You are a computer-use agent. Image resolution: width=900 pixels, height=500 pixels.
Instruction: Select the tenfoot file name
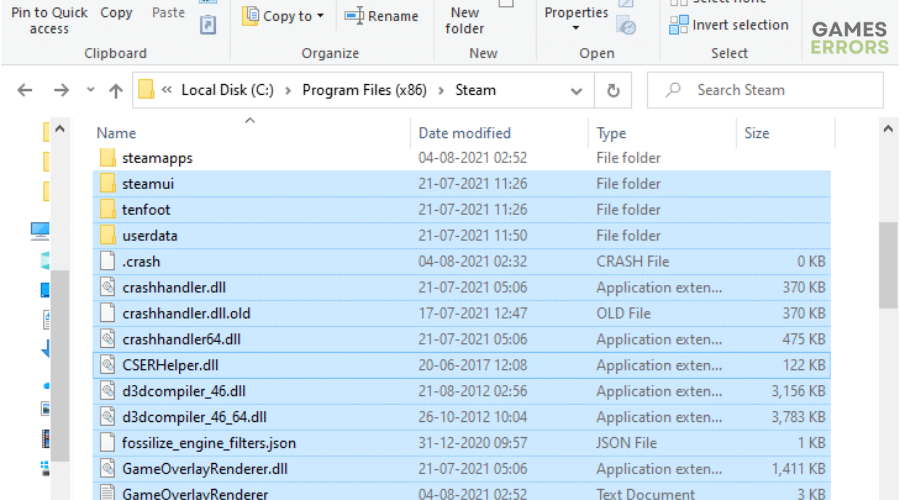coord(146,210)
